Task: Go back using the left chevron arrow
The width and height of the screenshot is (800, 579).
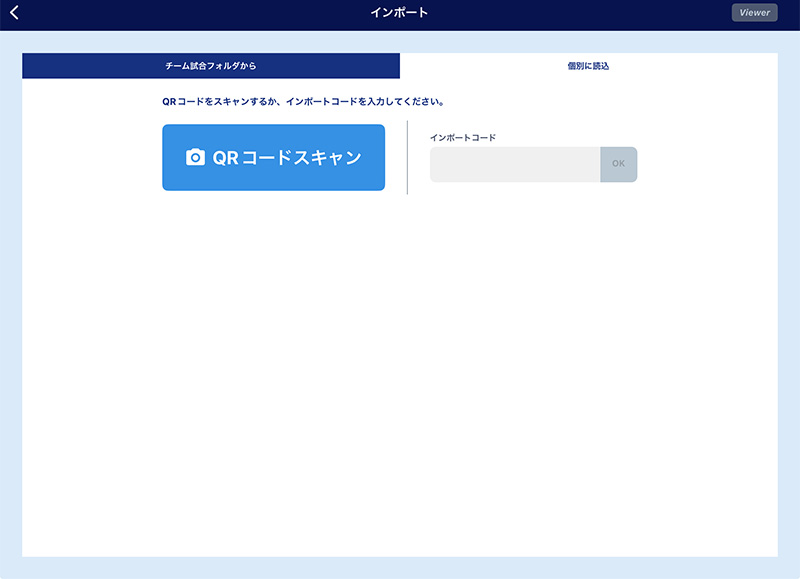Action: tap(14, 13)
